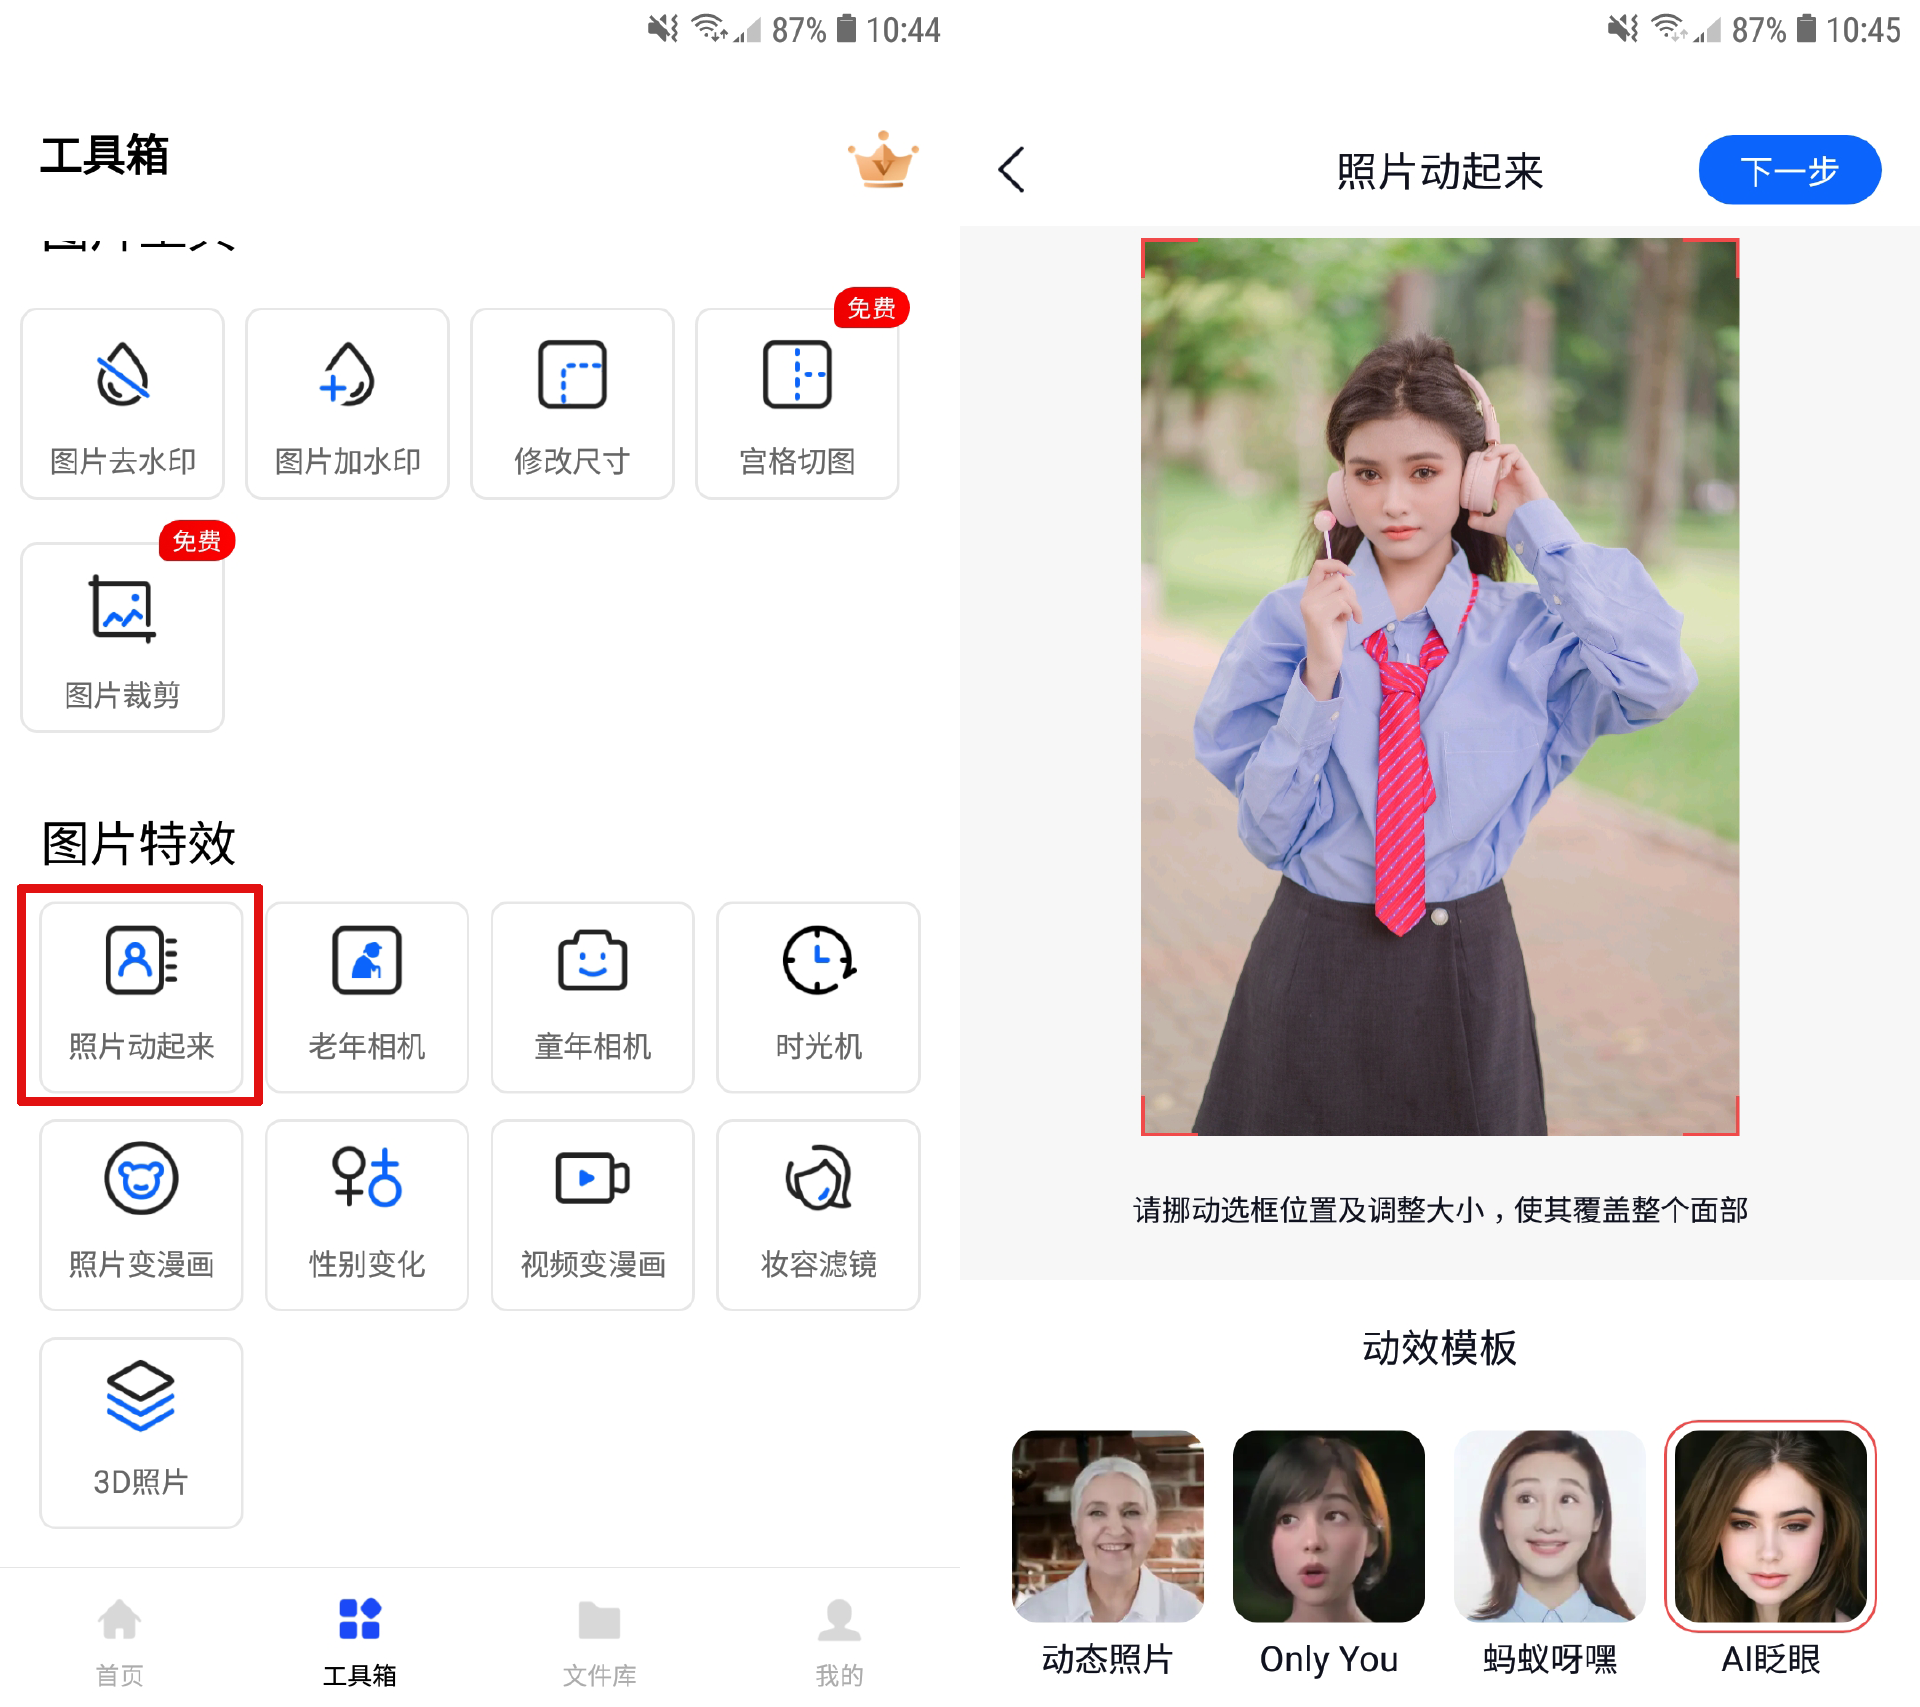The width and height of the screenshot is (1920, 1707).
Task: Open the 修改尺寸 resize tool
Action: coord(572,403)
